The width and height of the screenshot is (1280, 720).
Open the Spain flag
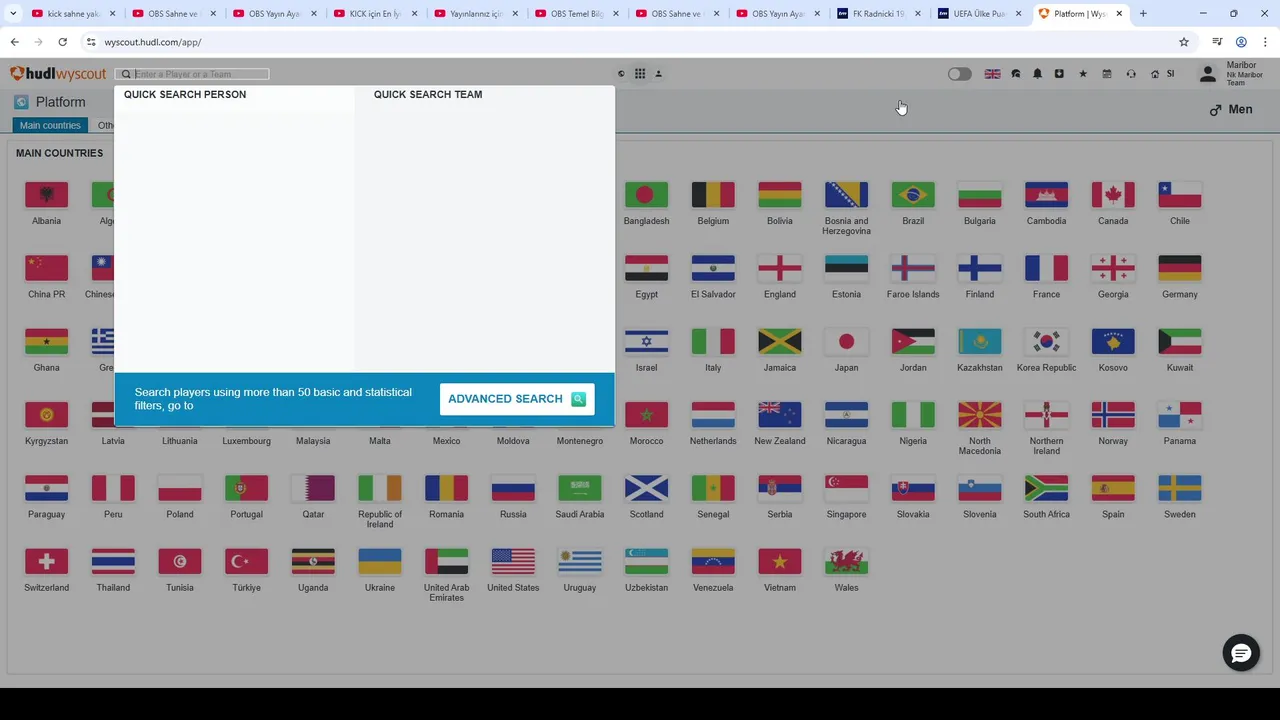[x=1113, y=488]
